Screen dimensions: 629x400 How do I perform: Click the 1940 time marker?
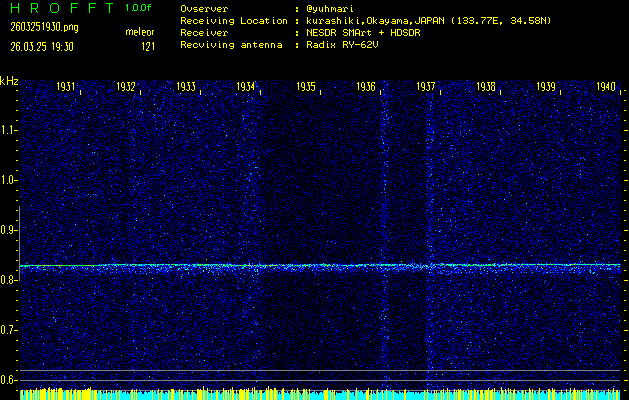click(606, 87)
